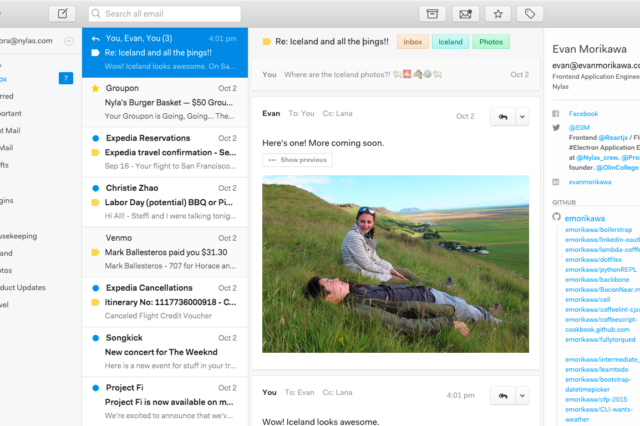Open Evan's Facebook profile link
Image resolution: width=640 pixels, height=426 pixels.
pos(583,114)
